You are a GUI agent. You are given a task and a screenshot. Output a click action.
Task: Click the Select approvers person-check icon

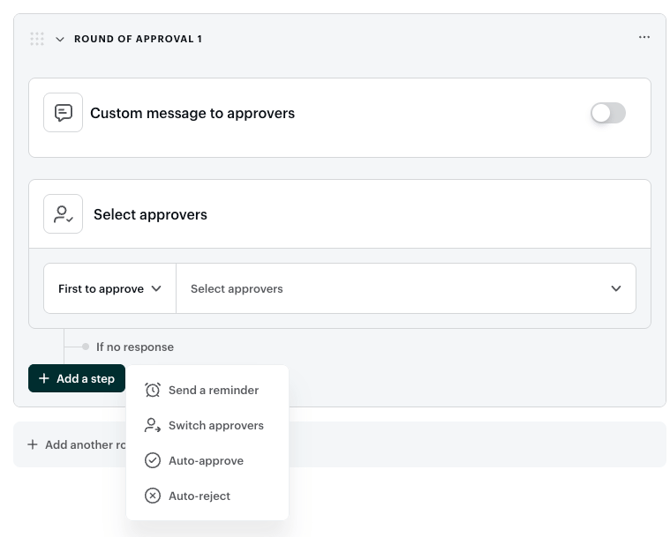(x=63, y=214)
